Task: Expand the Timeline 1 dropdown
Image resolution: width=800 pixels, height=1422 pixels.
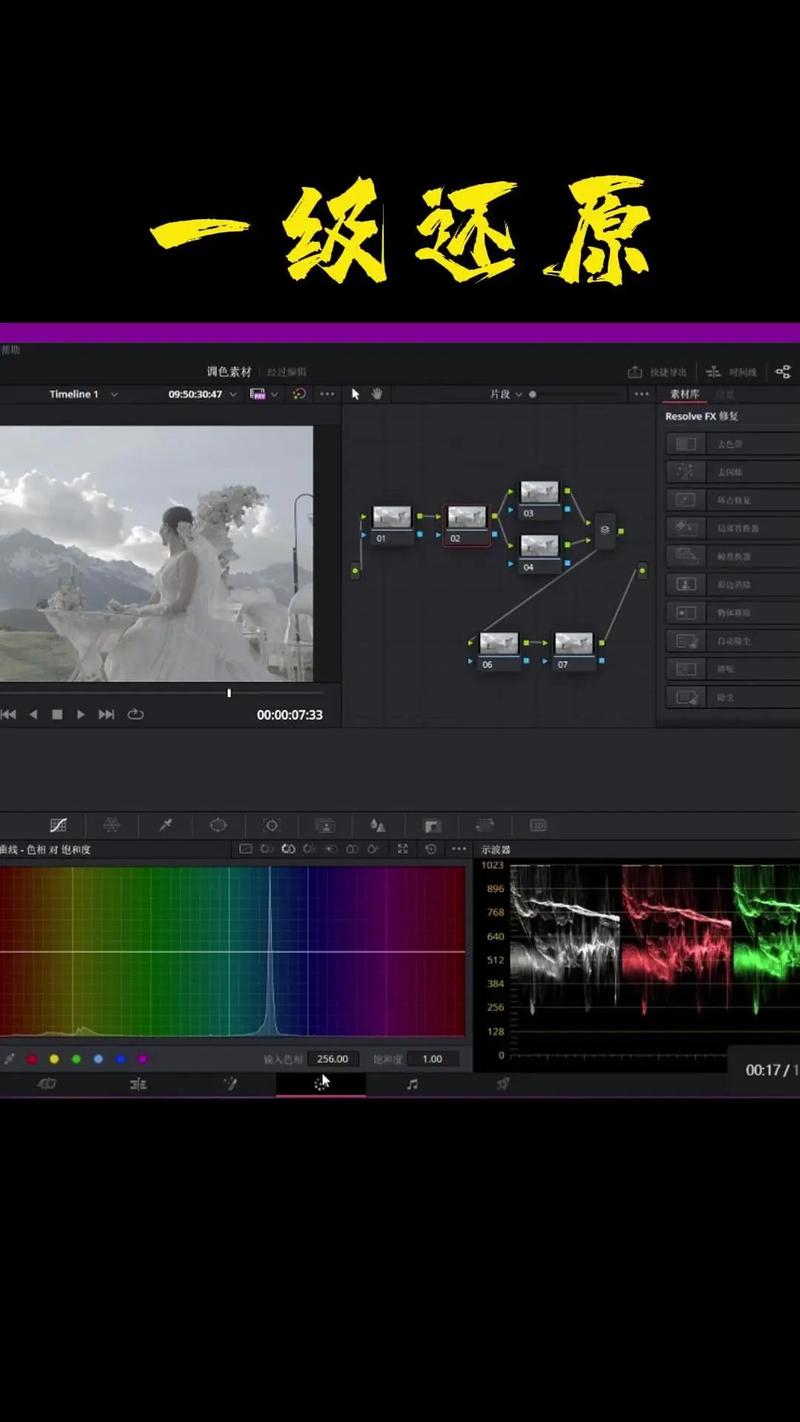Action: (114, 394)
